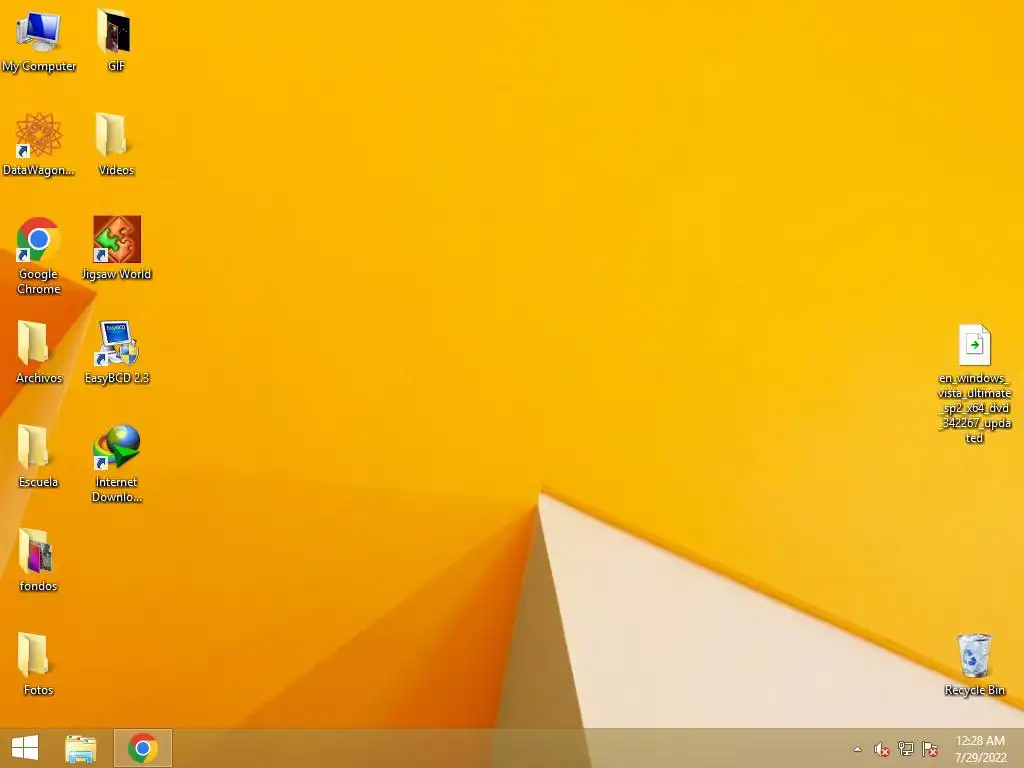Select the Jigsaw World shortcut icon
1024x768 pixels.
117,239
